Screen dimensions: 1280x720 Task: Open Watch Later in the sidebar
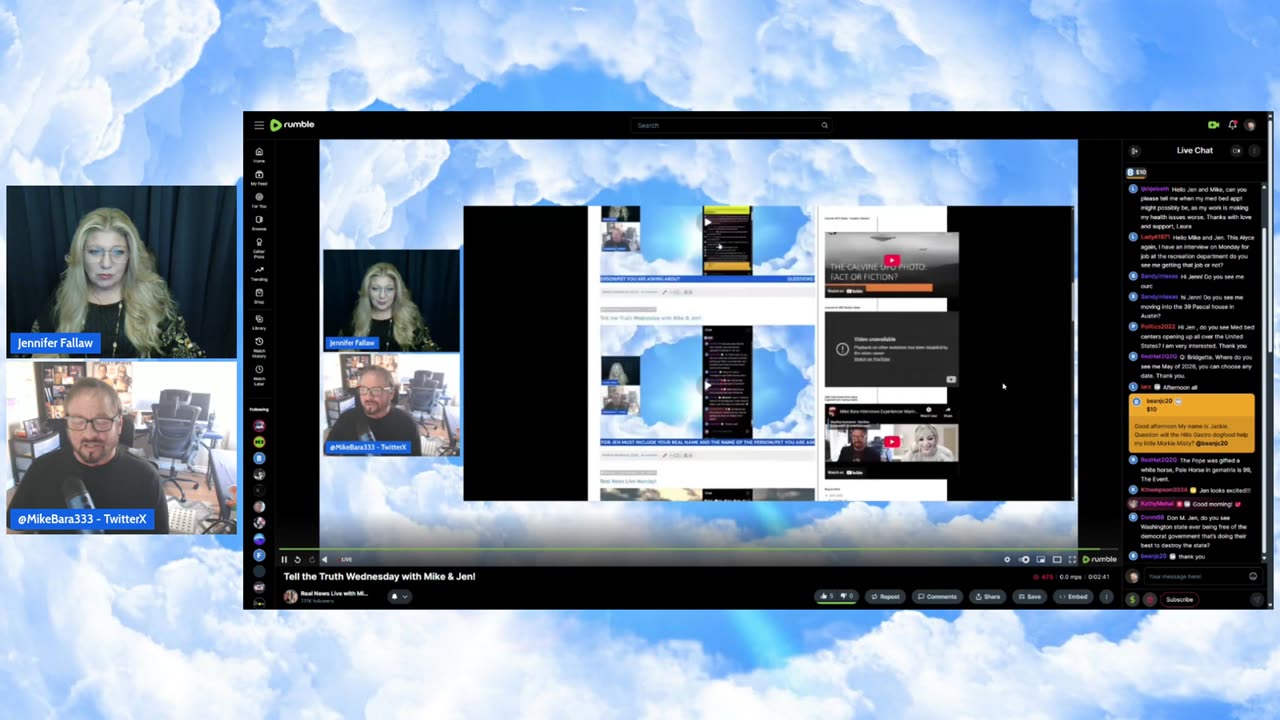(x=259, y=377)
